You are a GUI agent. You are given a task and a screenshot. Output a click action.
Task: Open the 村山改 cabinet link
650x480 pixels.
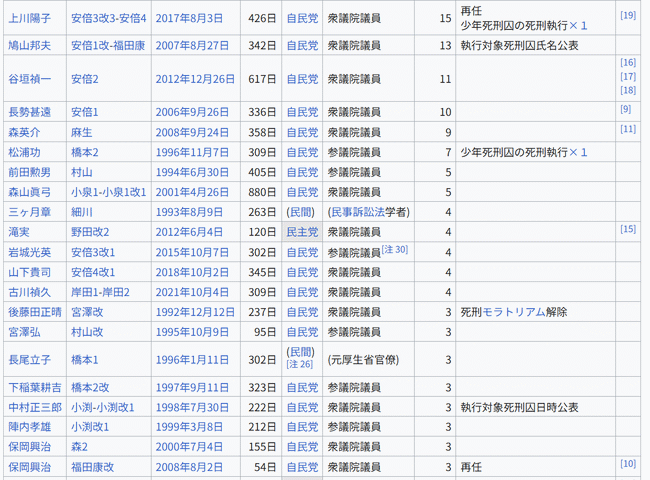click(87, 332)
